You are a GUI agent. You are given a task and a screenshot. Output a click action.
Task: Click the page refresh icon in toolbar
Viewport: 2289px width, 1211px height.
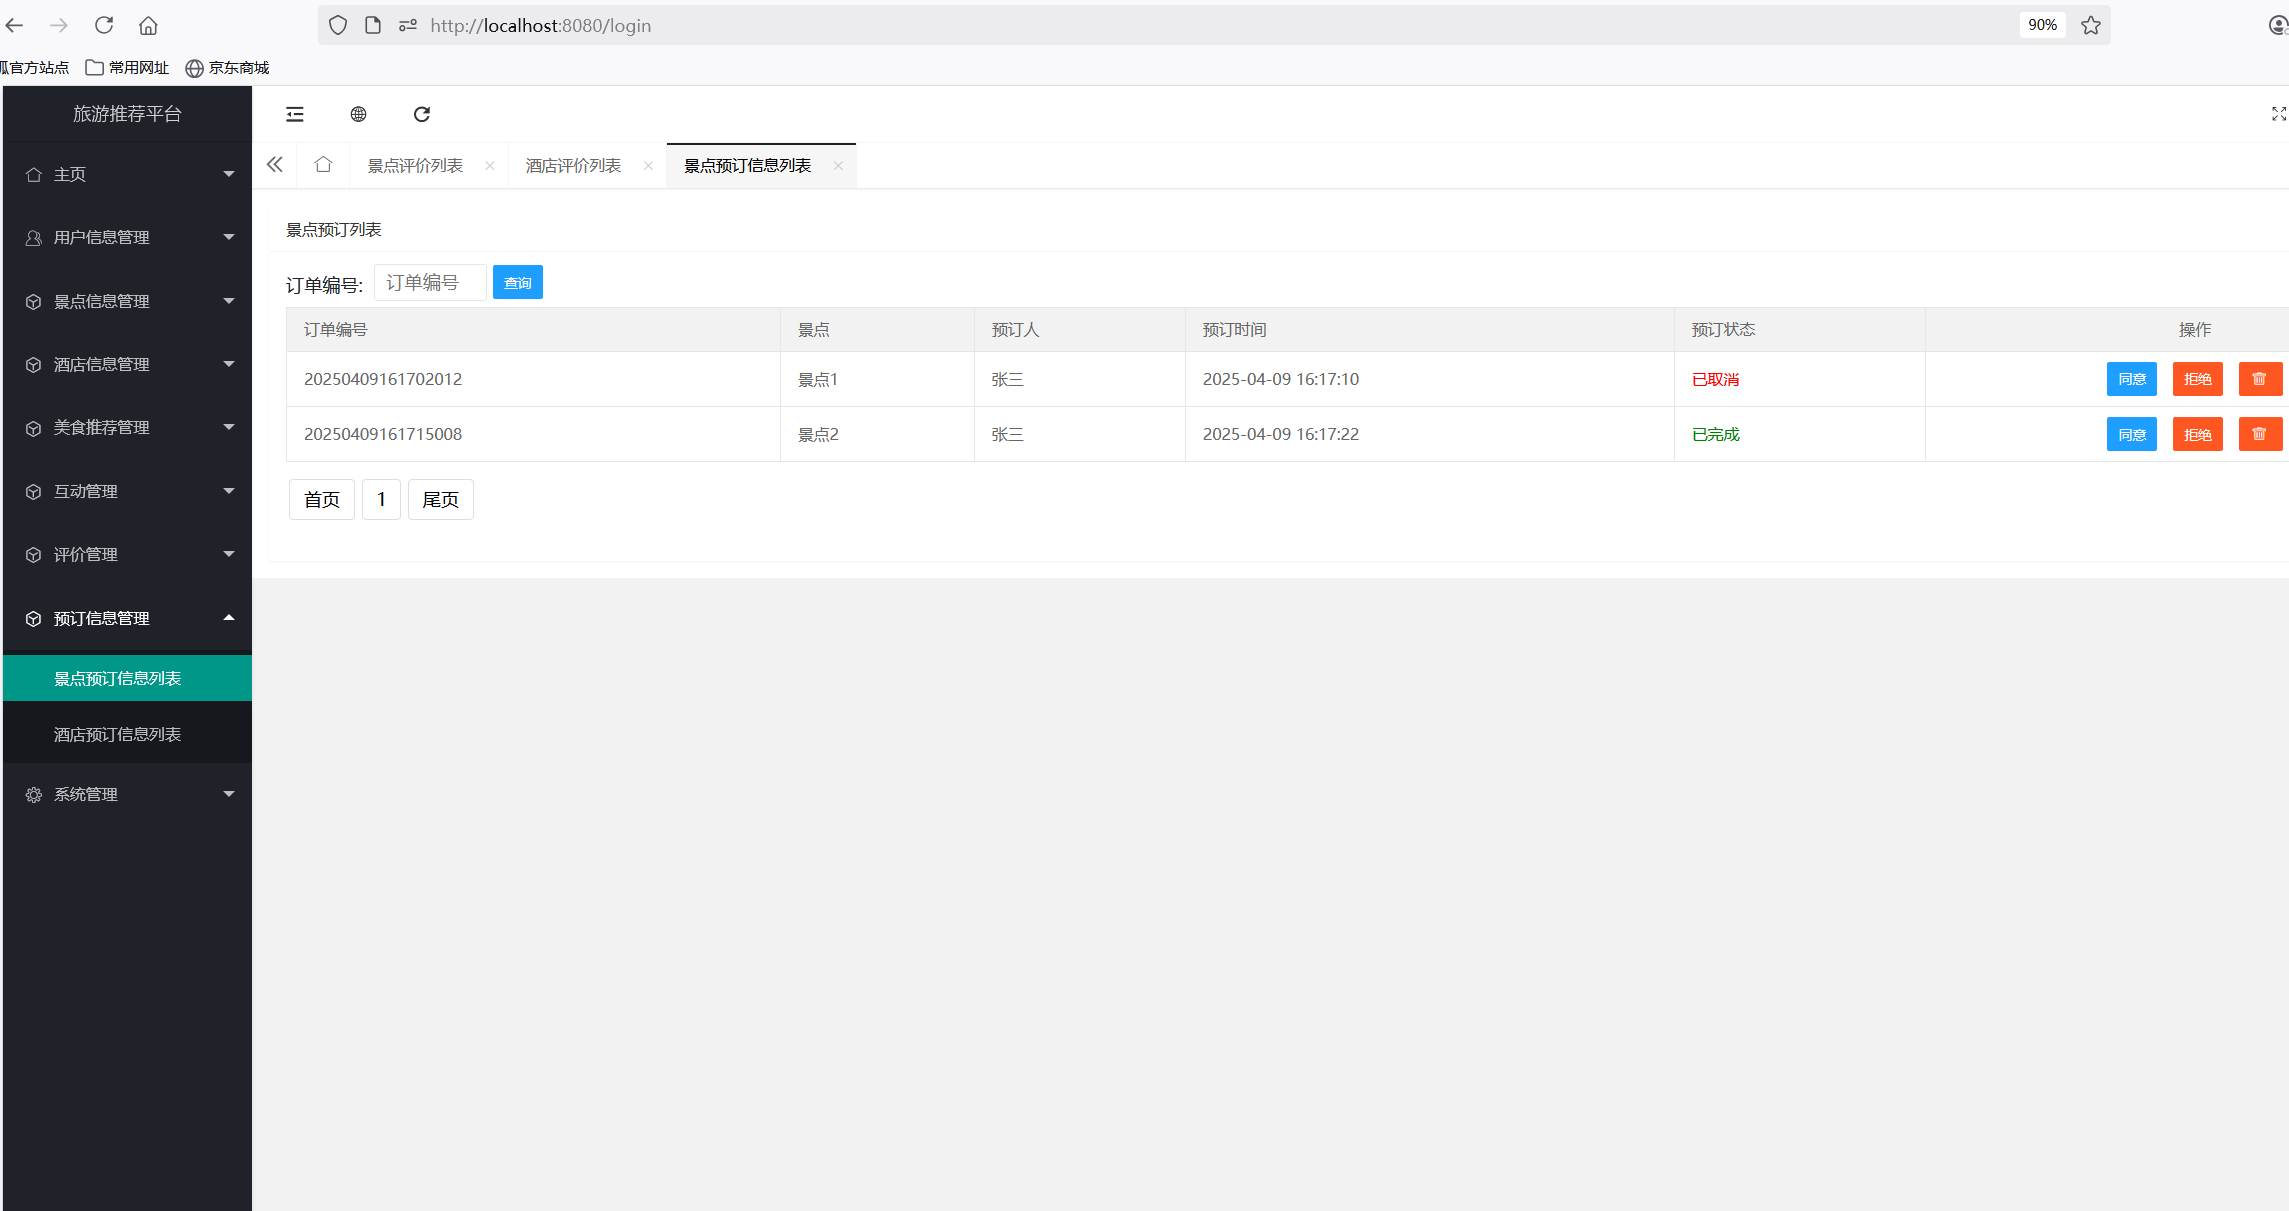click(x=422, y=114)
